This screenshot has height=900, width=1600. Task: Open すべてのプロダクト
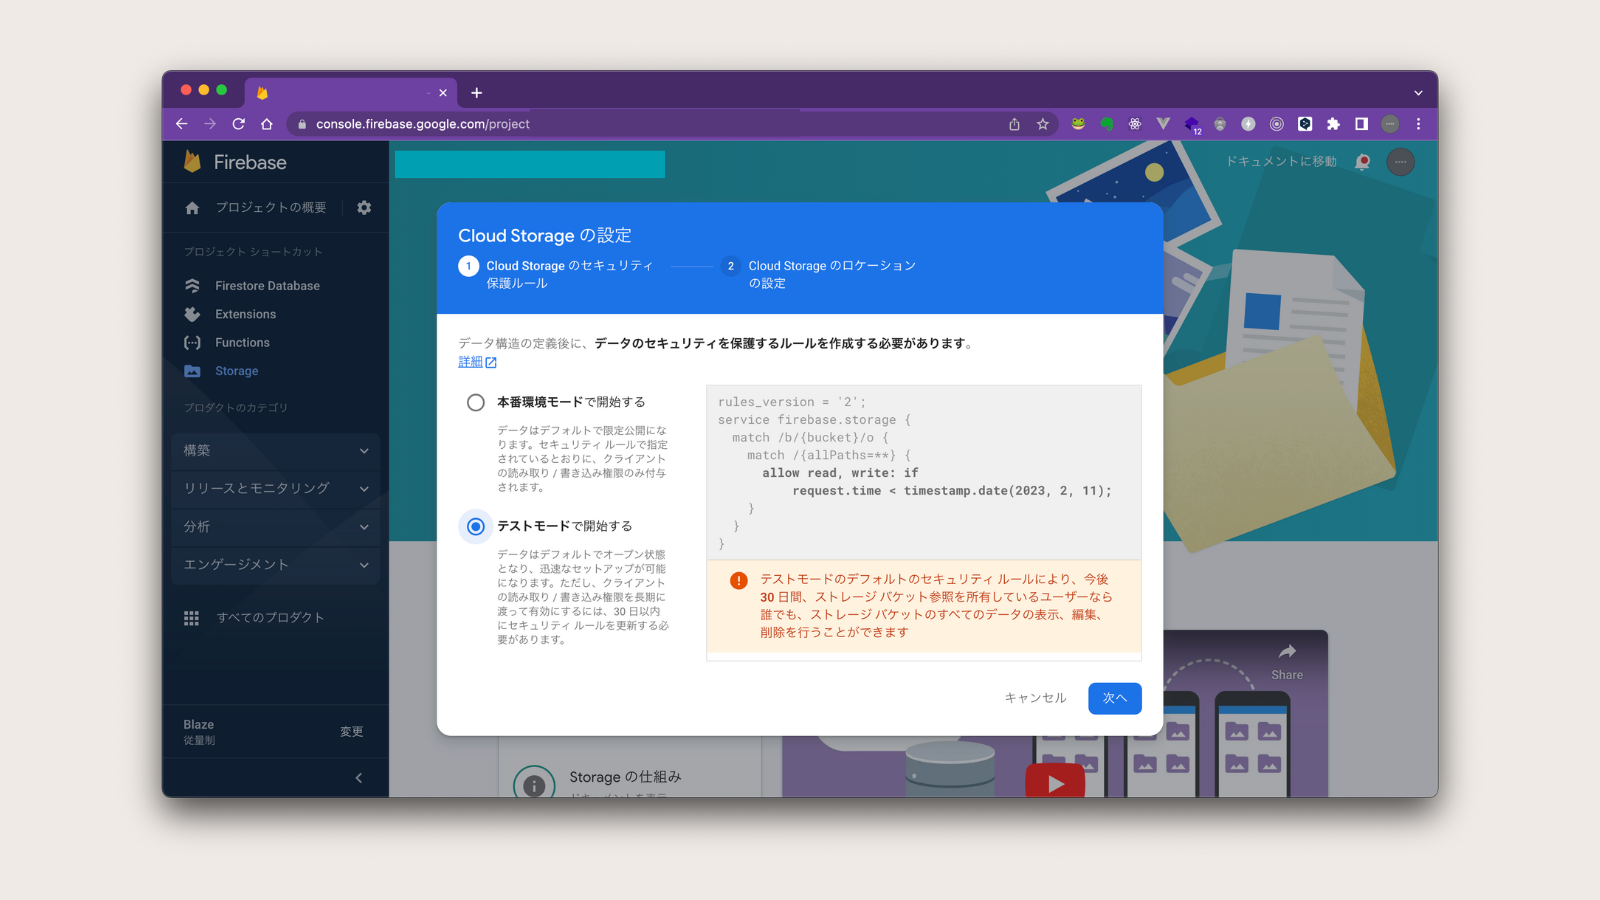click(x=270, y=618)
